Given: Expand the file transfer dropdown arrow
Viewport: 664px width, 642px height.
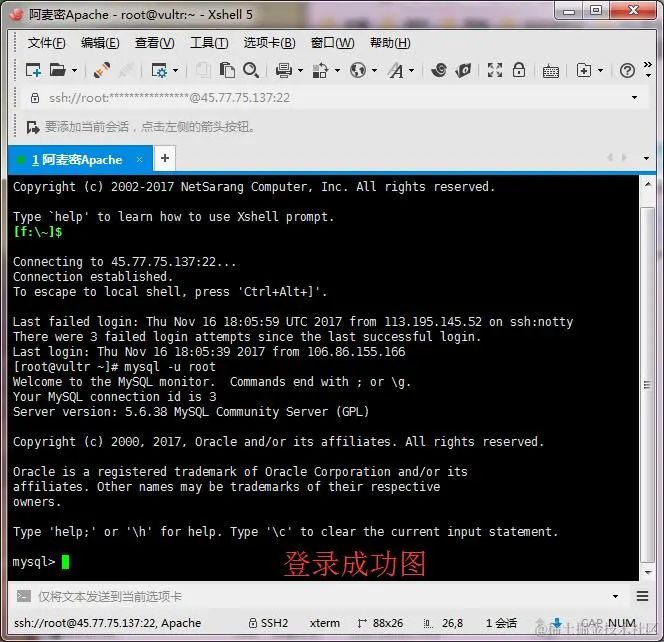Looking at the screenshot, I should point(337,70).
